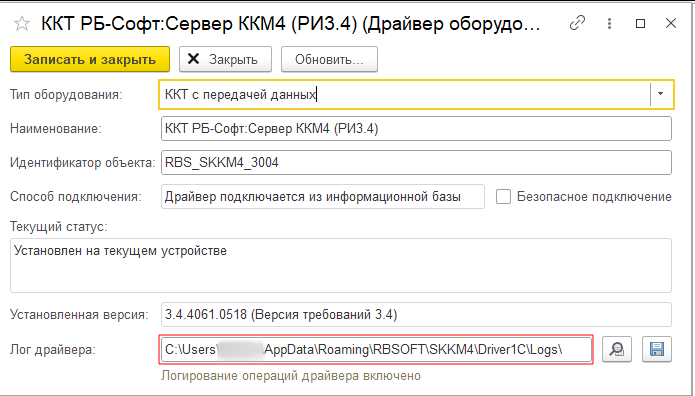Select the Способ подключения field

coord(323,196)
